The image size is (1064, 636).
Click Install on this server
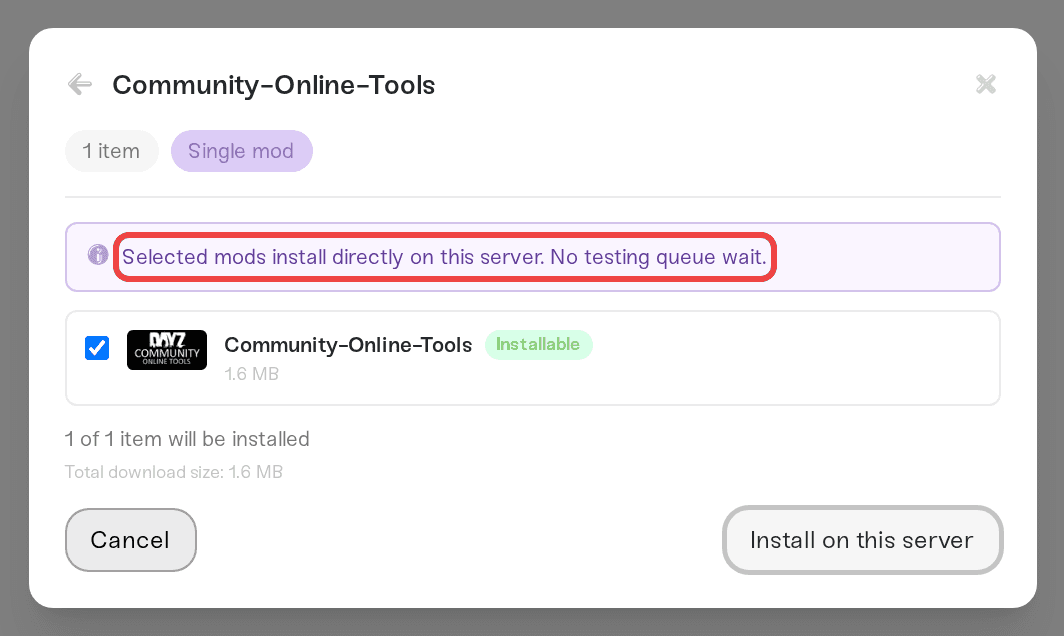[x=862, y=540]
